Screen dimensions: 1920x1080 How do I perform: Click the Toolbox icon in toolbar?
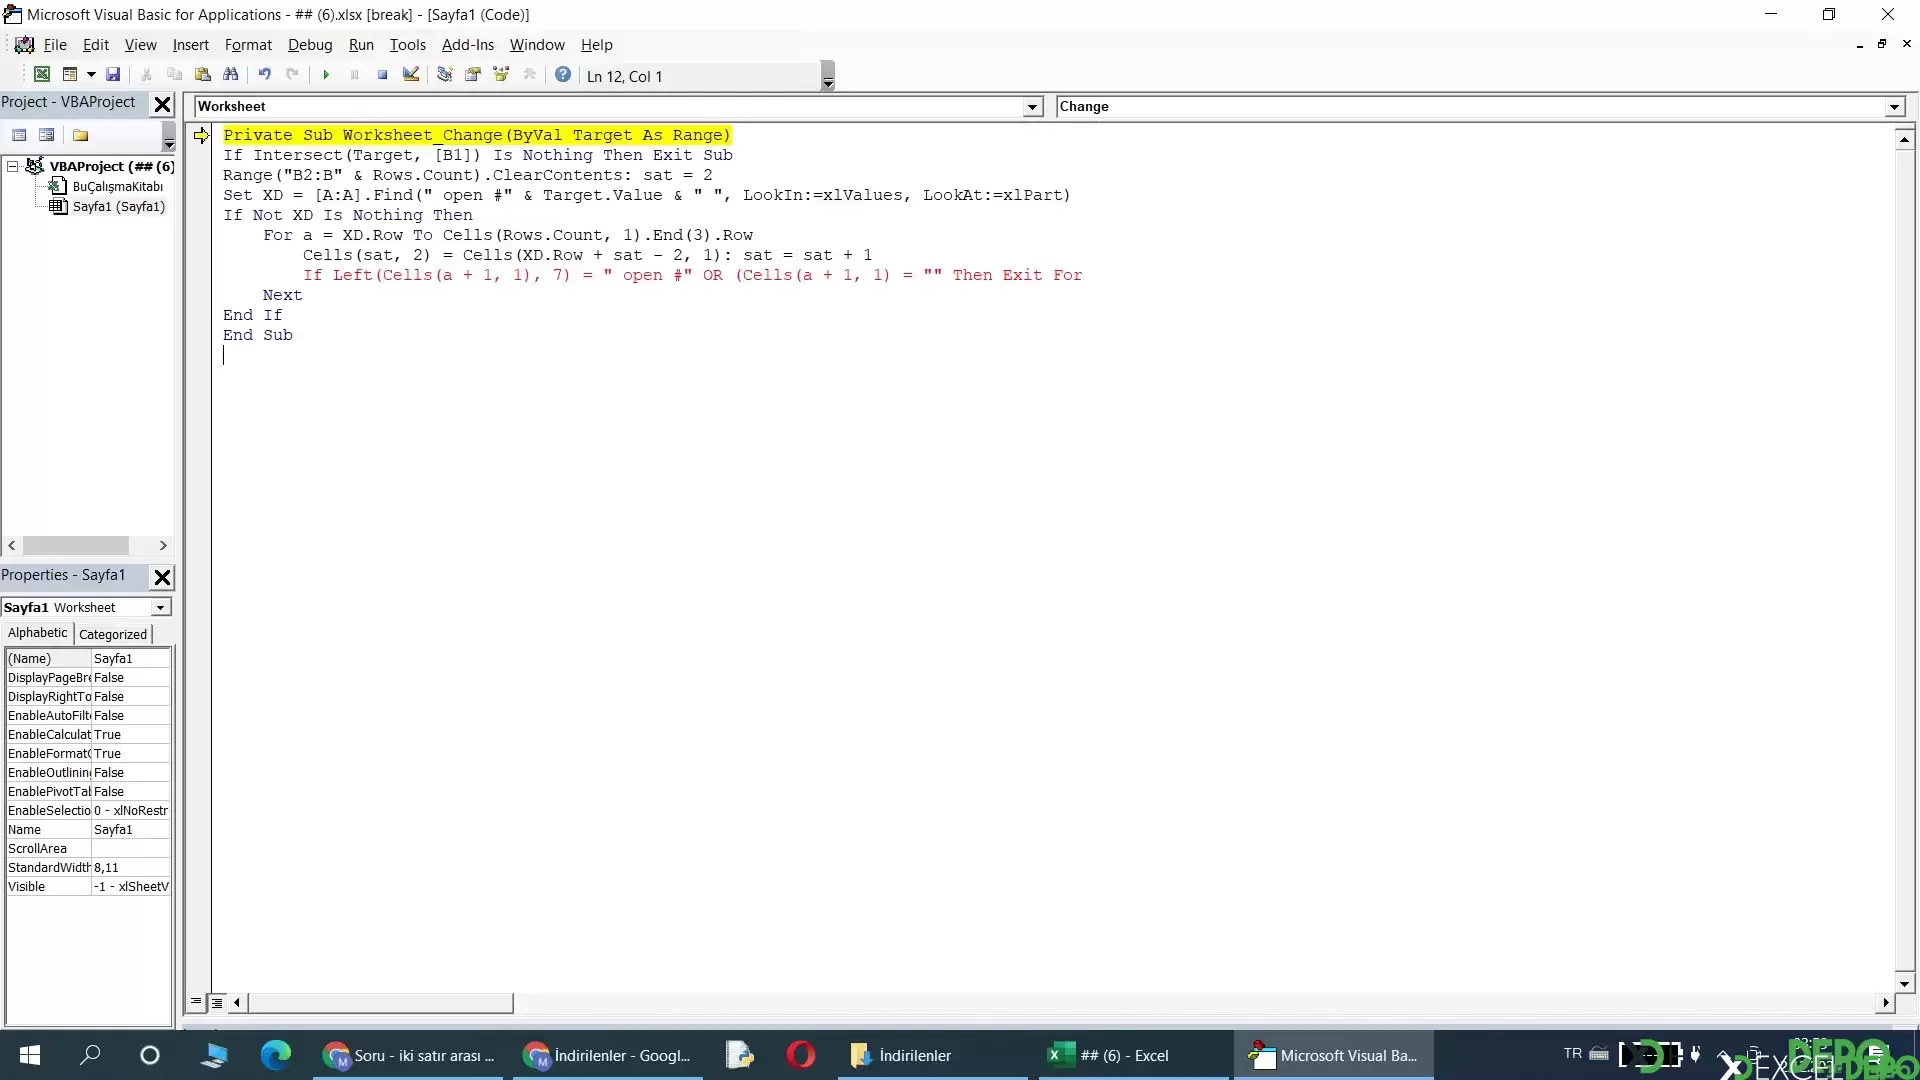530,75
